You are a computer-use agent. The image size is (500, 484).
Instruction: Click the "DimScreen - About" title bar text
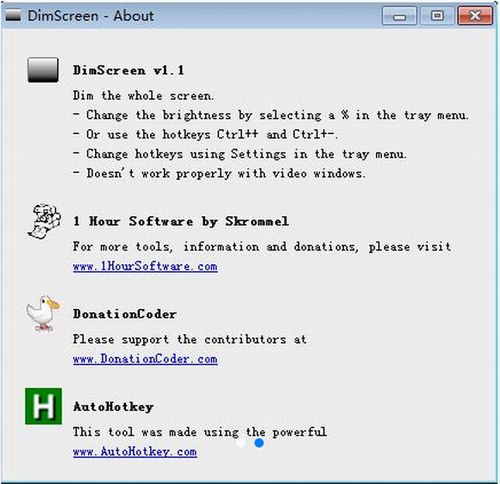(91, 16)
